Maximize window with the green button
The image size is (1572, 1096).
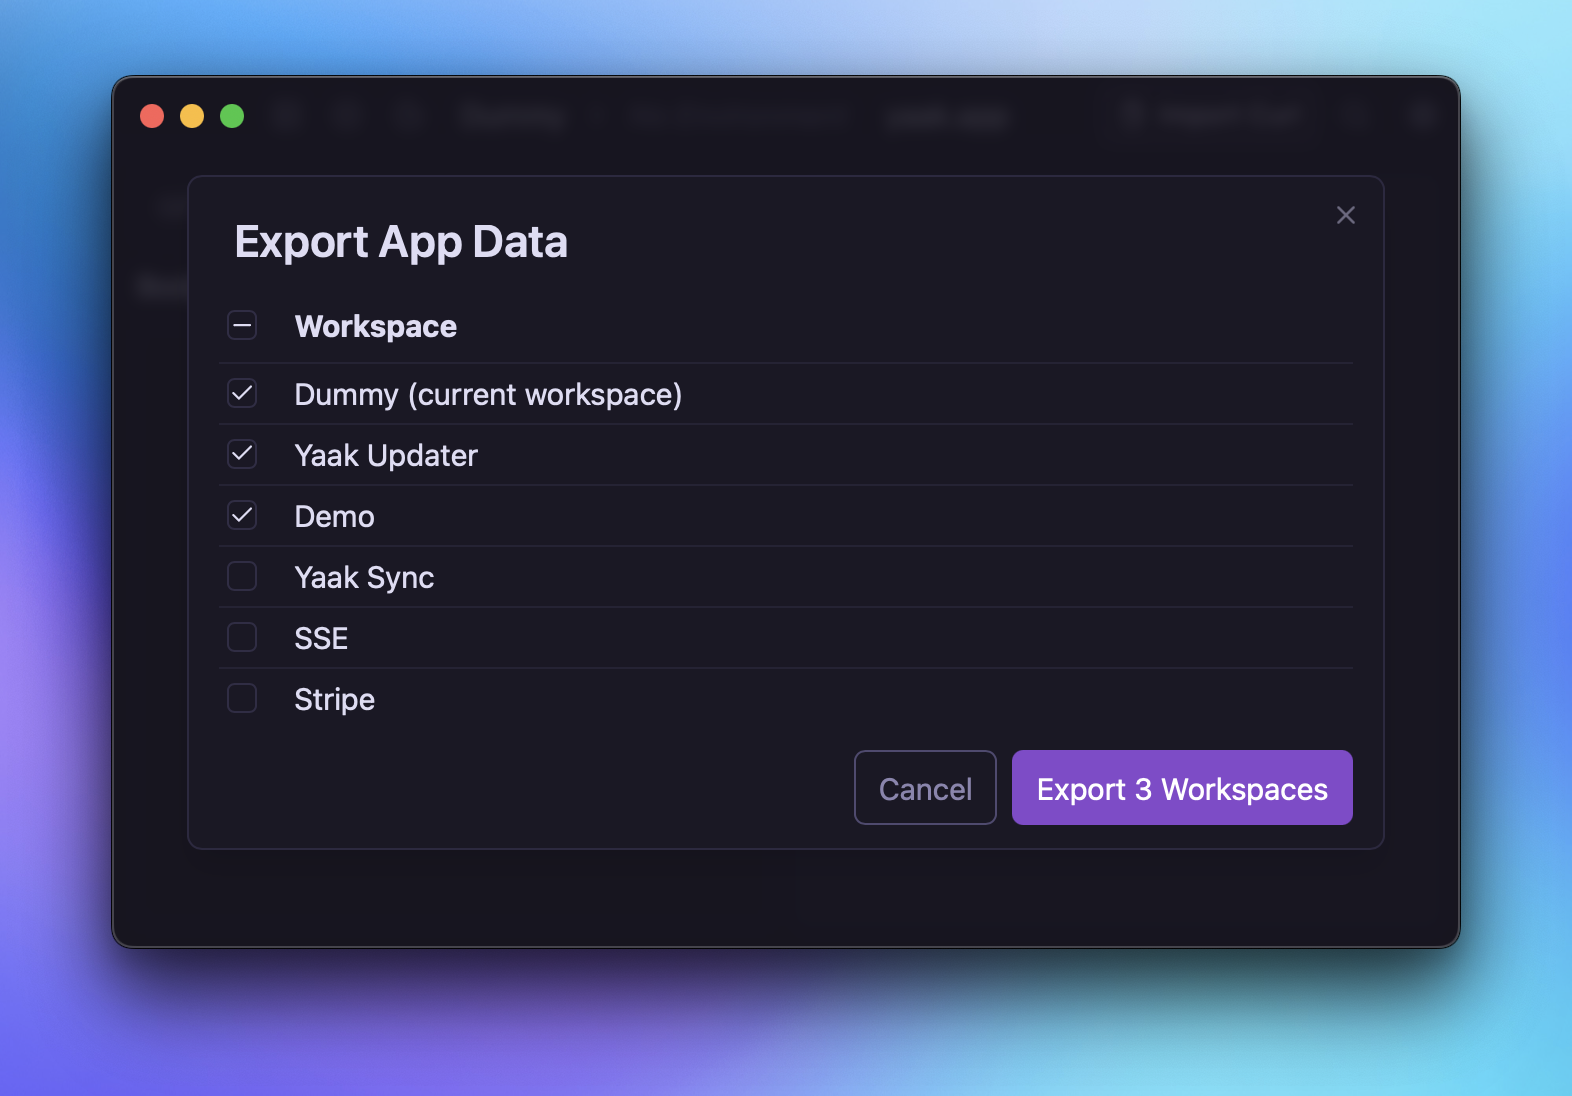click(x=232, y=117)
